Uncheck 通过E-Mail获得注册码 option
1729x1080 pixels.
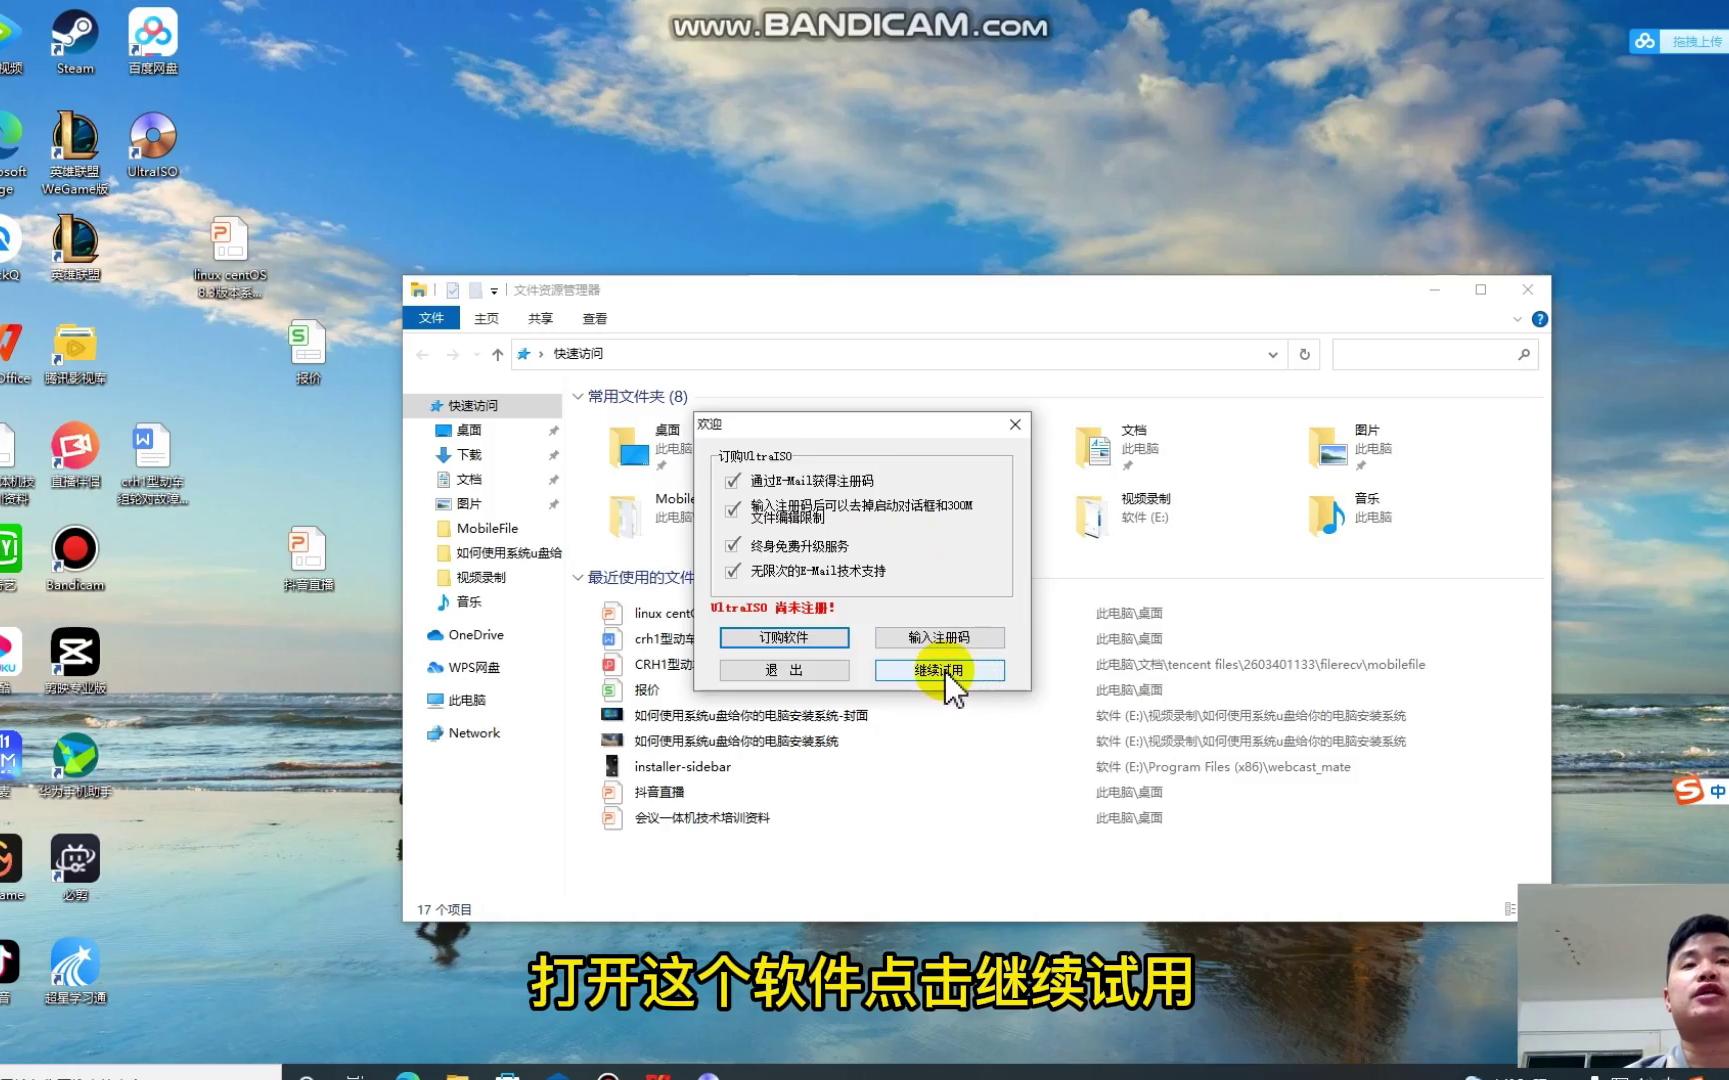pos(733,480)
